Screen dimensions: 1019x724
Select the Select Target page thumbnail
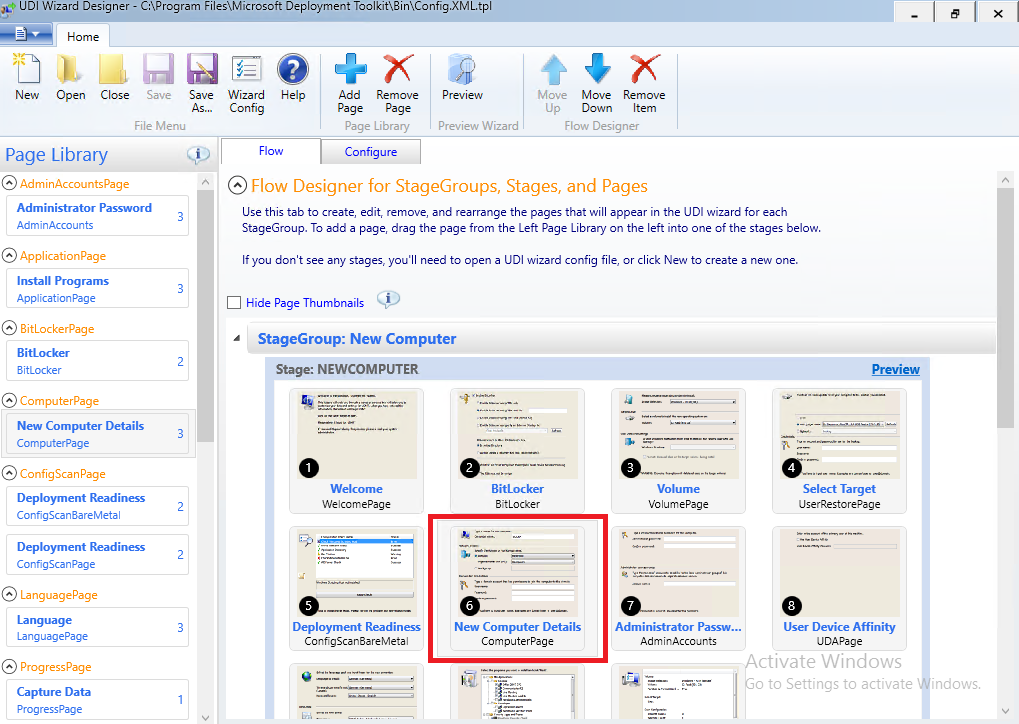click(x=839, y=450)
